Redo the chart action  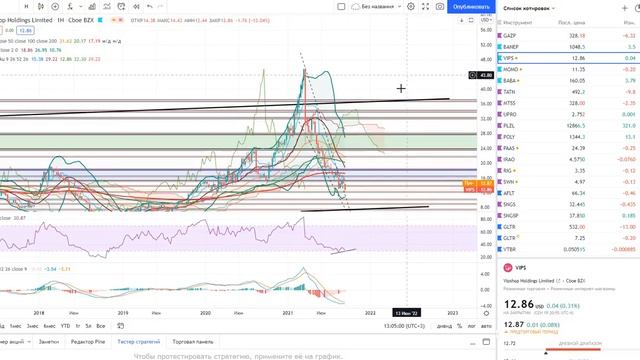(160, 7)
